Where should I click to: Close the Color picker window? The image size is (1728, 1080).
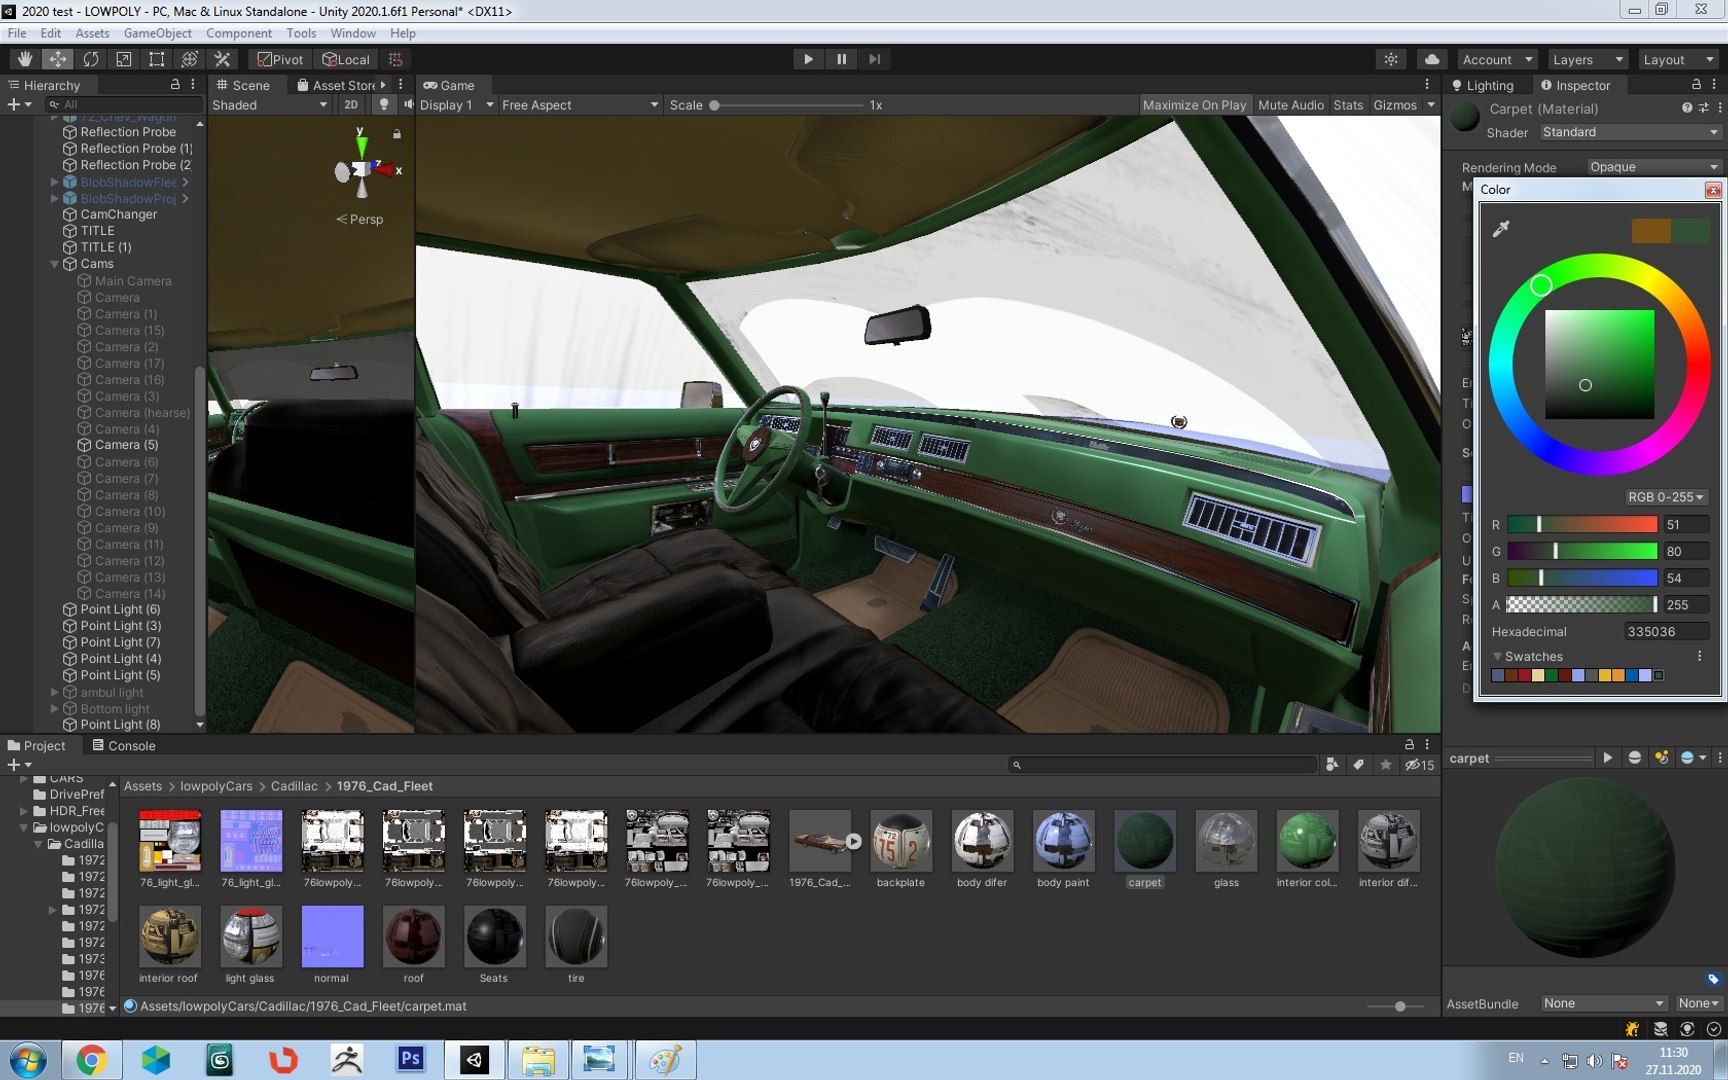[x=1713, y=190]
